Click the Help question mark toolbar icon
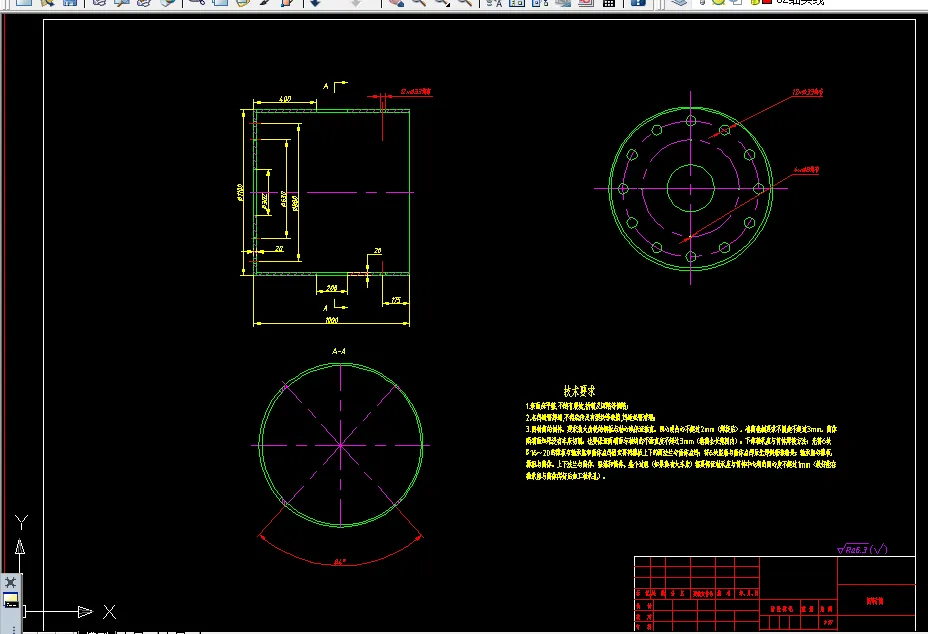Image resolution: width=928 pixels, height=634 pixels. (x=638, y=2)
